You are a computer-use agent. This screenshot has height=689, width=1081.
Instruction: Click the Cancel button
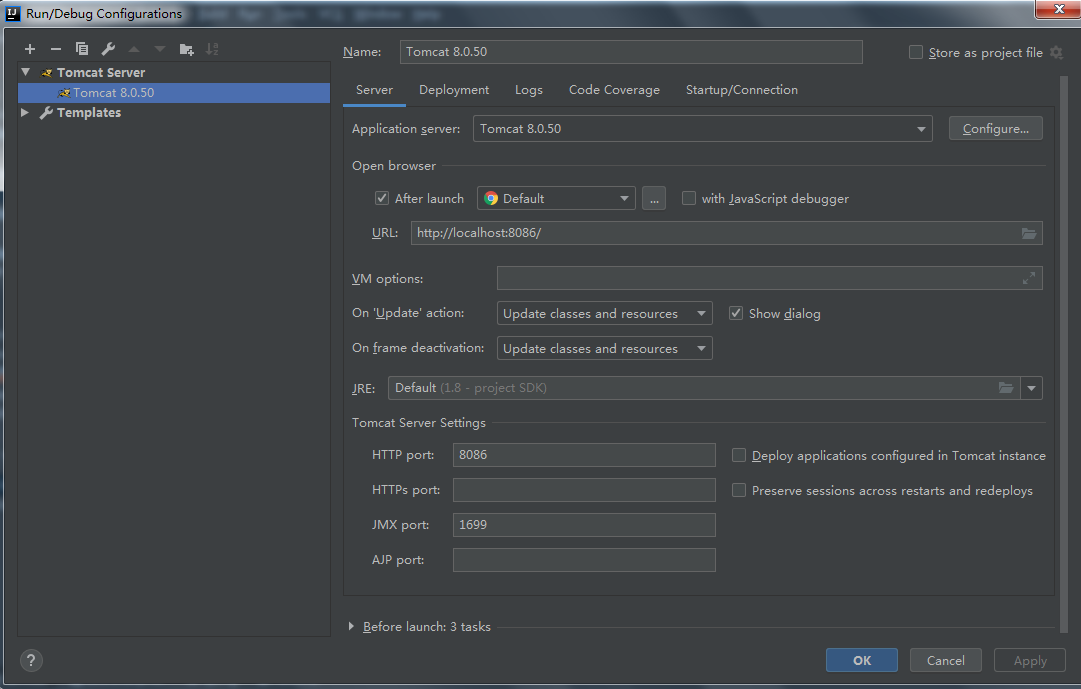[x=946, y=660]
